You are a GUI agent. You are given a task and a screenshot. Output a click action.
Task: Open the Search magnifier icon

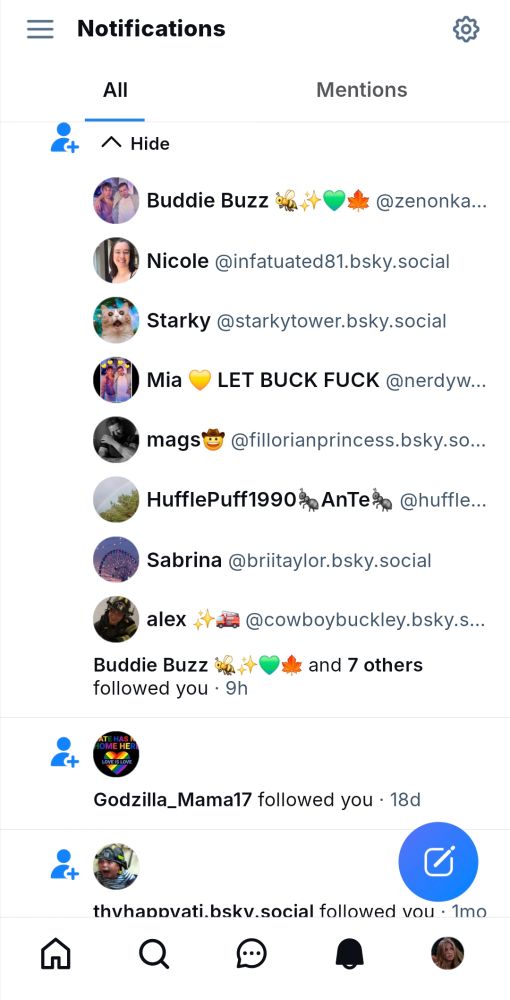tap(154, 954)
